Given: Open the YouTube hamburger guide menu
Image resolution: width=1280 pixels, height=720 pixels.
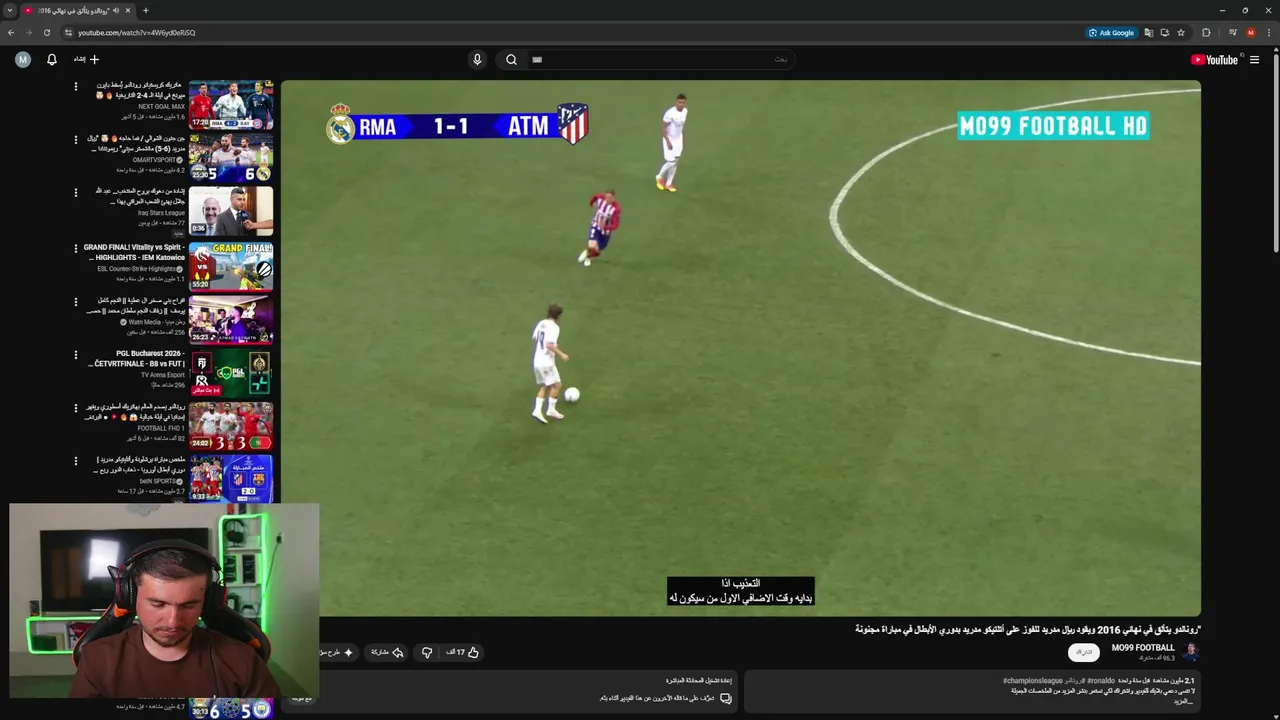Looking at the screenshot, I should pos(1254,60).
